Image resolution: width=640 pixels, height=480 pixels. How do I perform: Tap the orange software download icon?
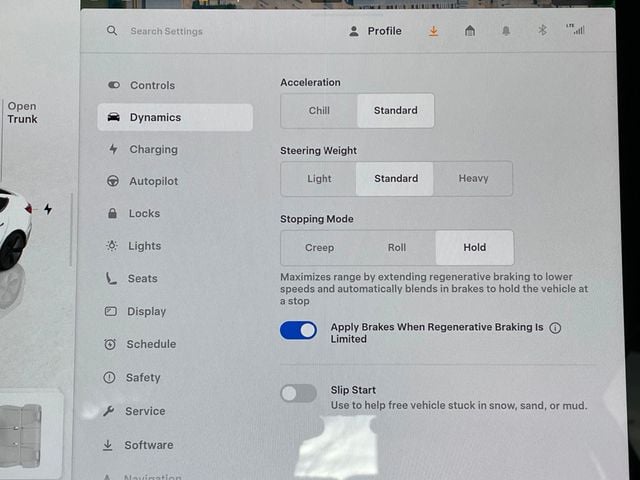pos(433,31)
